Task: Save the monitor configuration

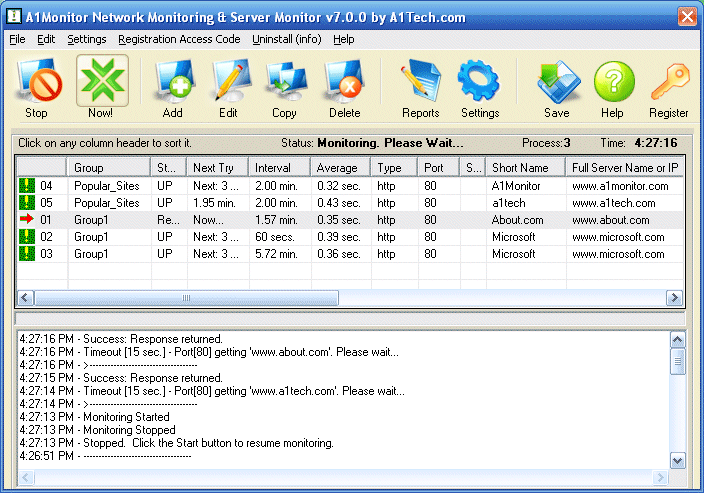Action: point(557,87)
